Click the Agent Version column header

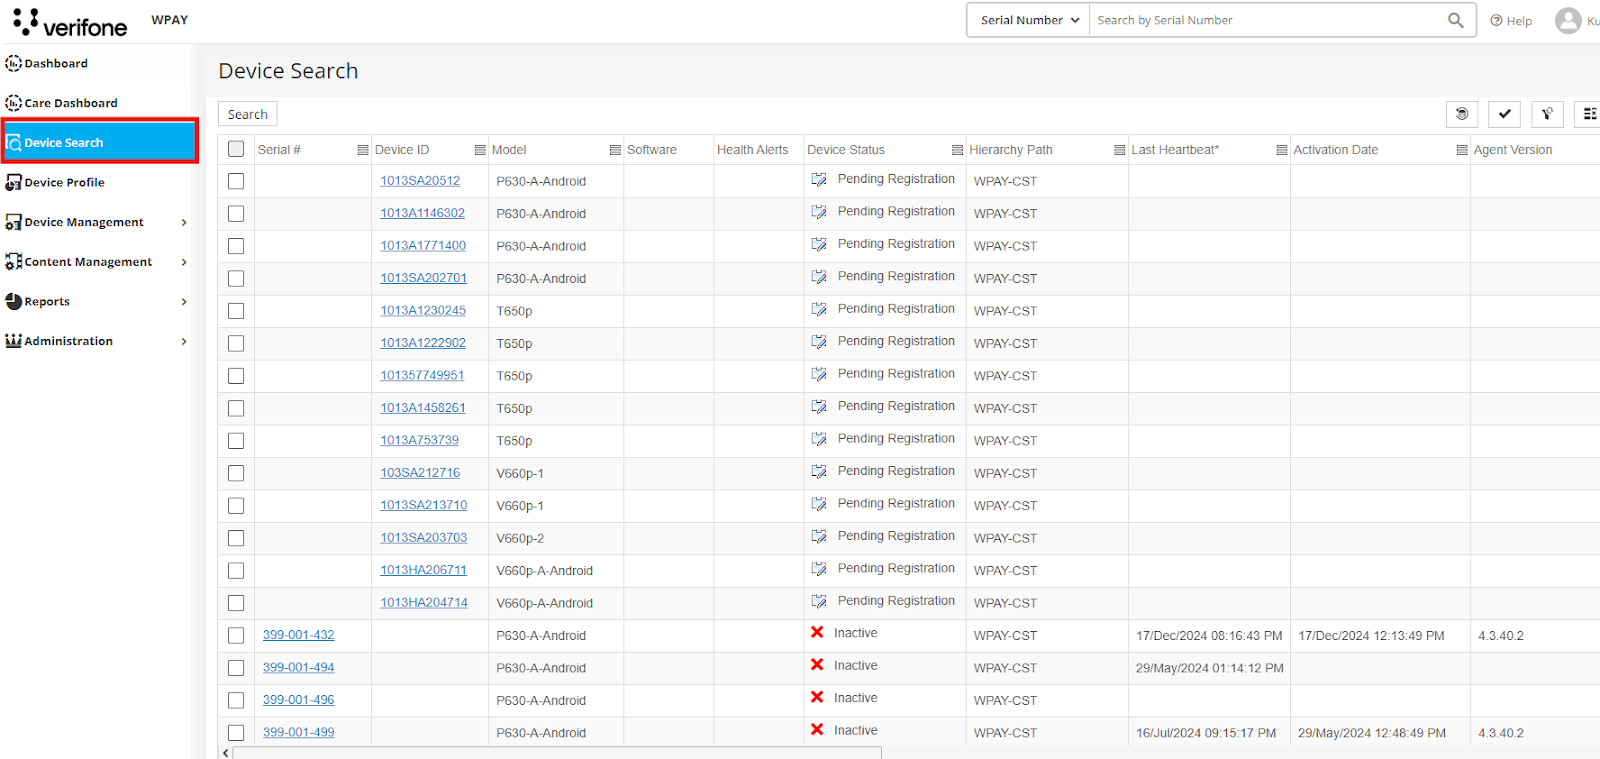1513,150
